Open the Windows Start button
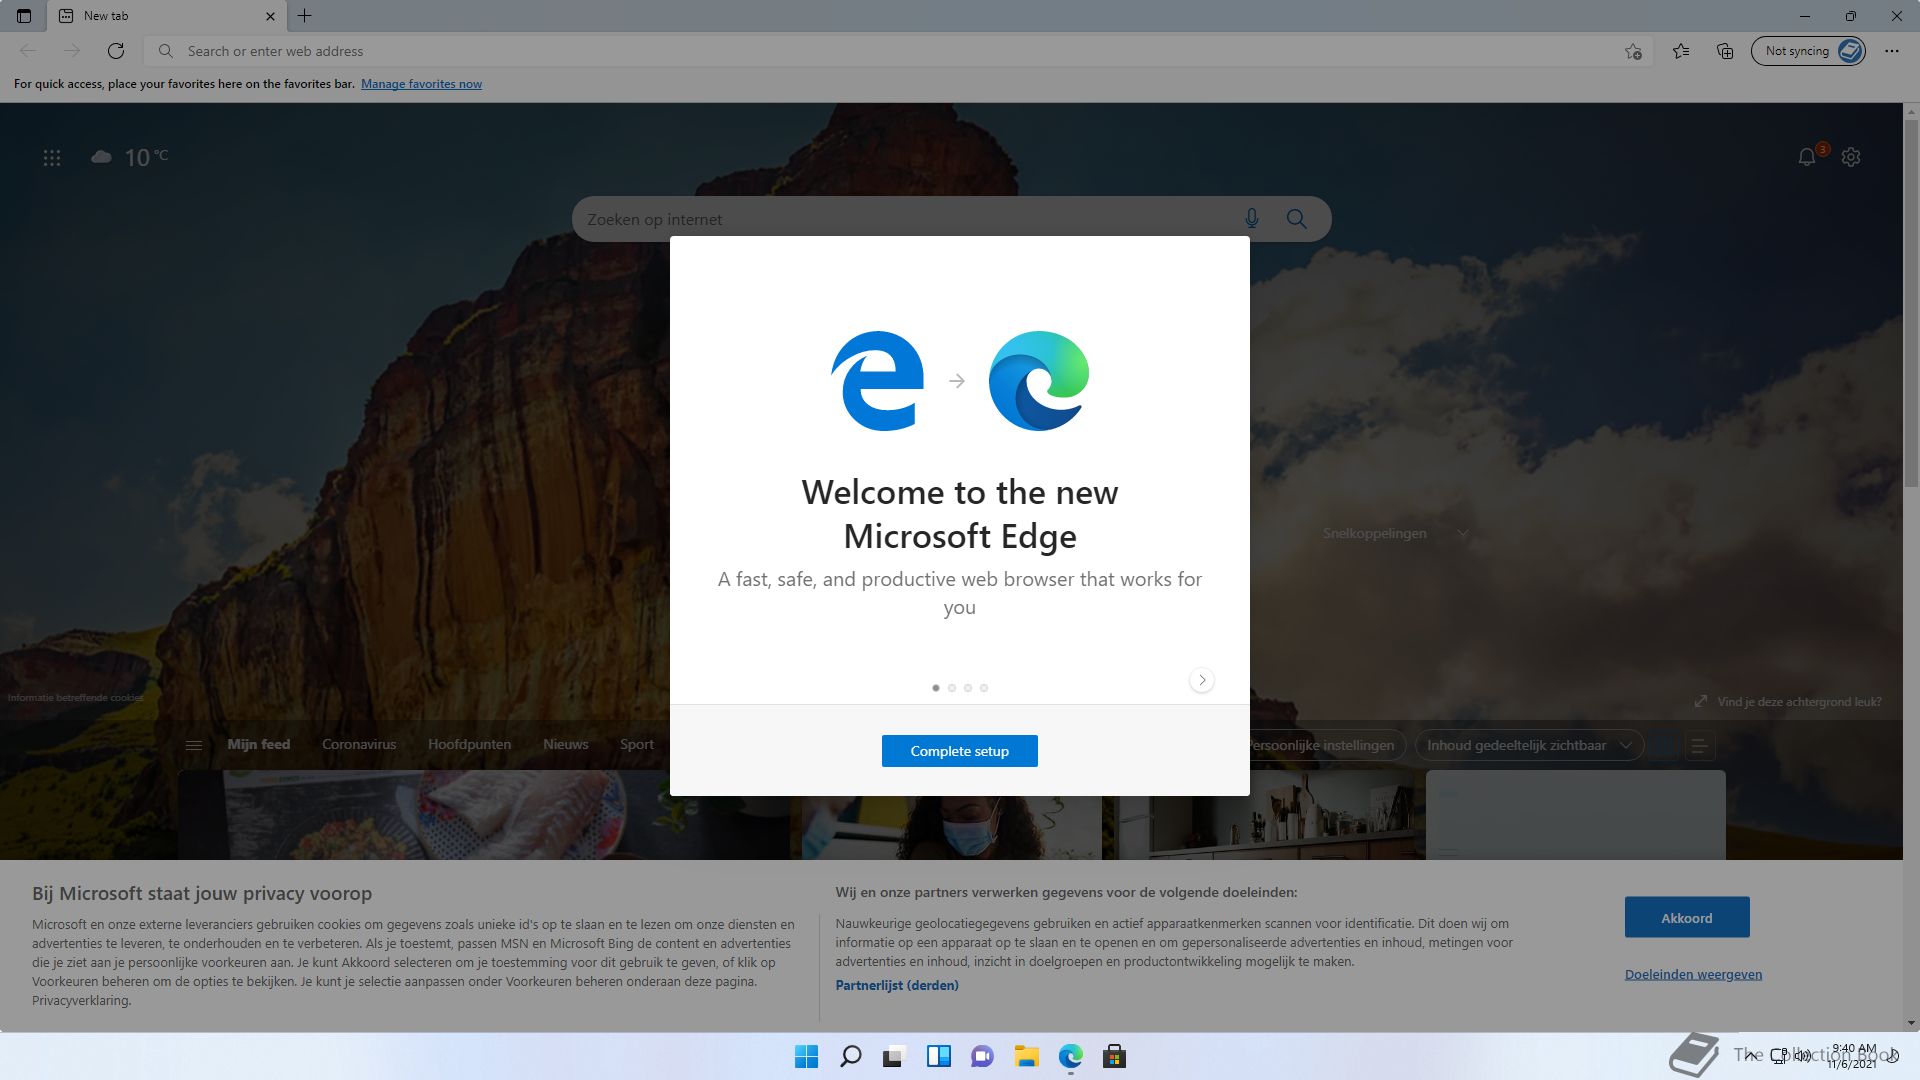 (806, 1056)
